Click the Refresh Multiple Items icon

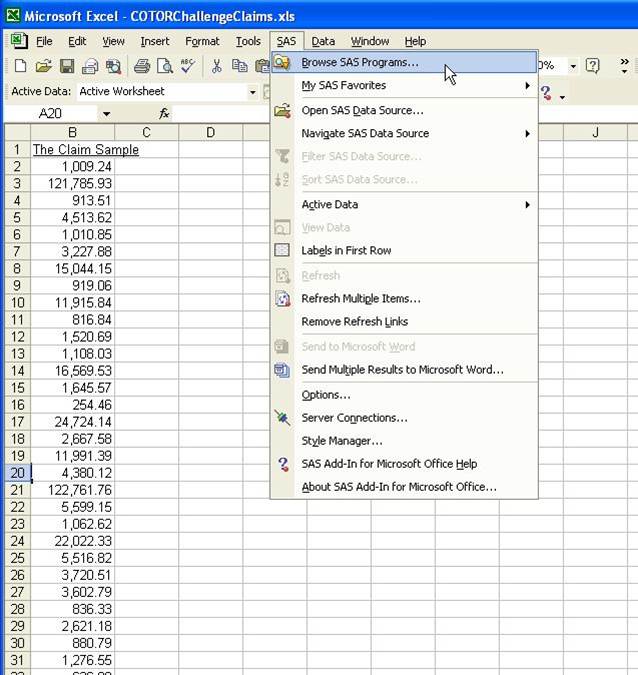[282, 299]
